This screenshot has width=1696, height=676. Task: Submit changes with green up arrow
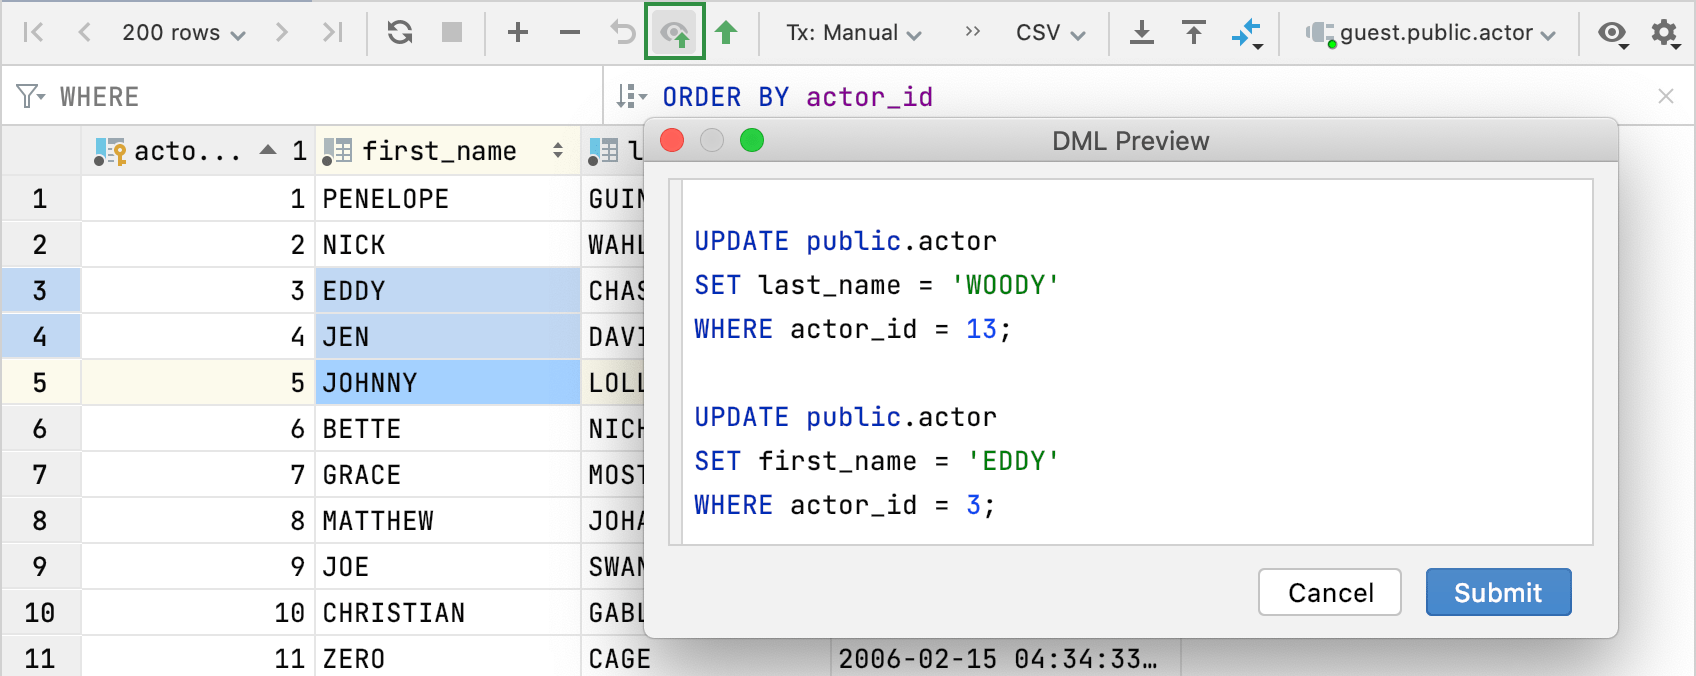[x=727, y=33]
